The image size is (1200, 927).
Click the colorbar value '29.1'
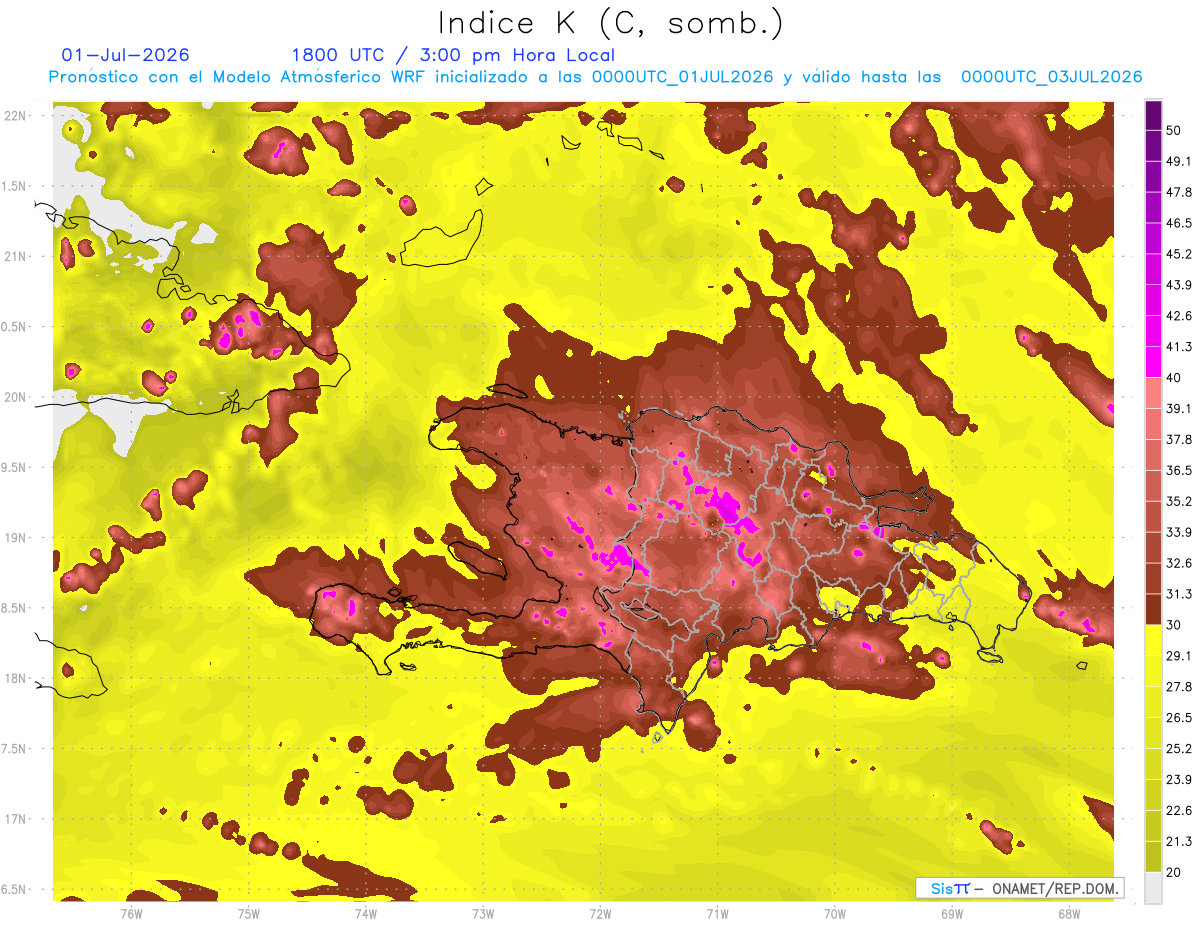(x=1179, y=656)
